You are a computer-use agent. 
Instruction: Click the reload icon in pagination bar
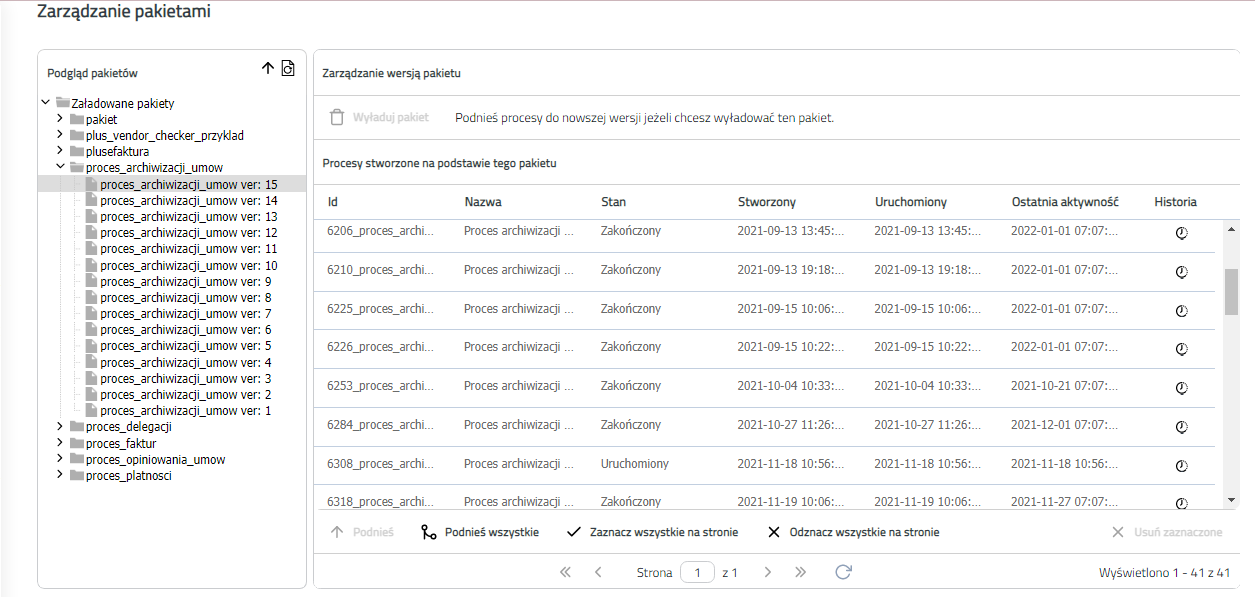pos(843,572)
